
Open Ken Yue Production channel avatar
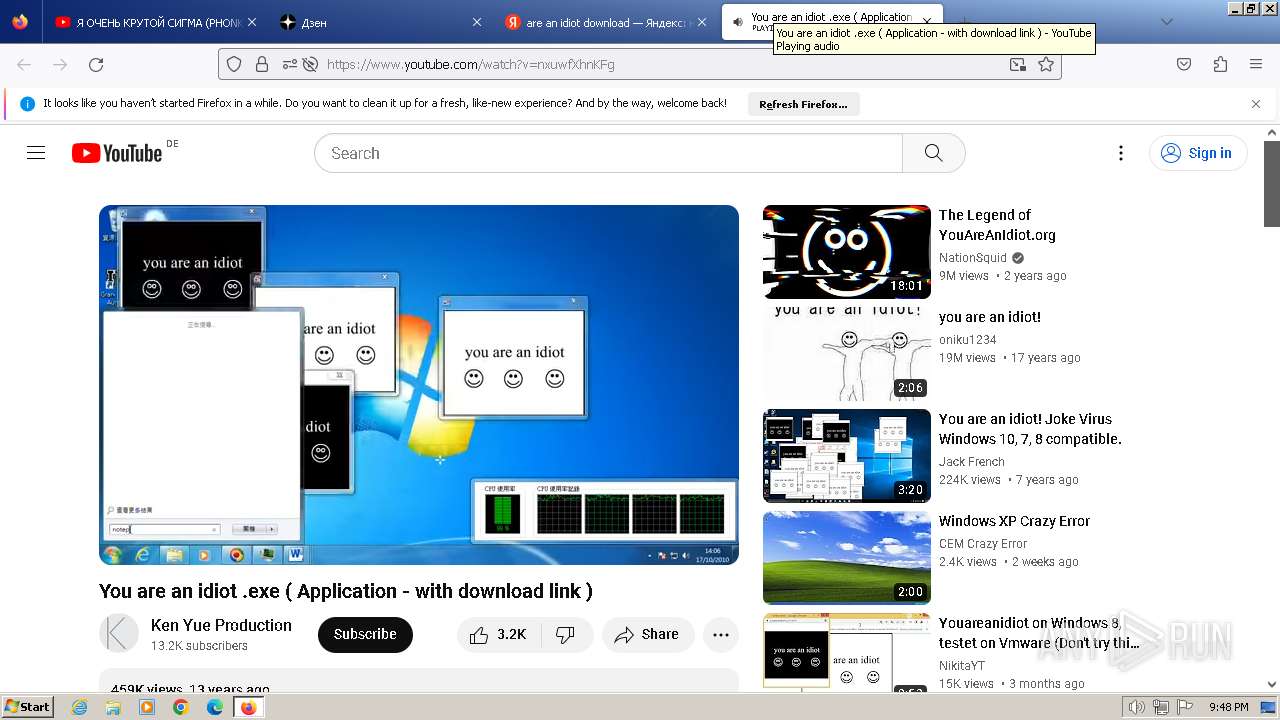[x=119, y=634]
